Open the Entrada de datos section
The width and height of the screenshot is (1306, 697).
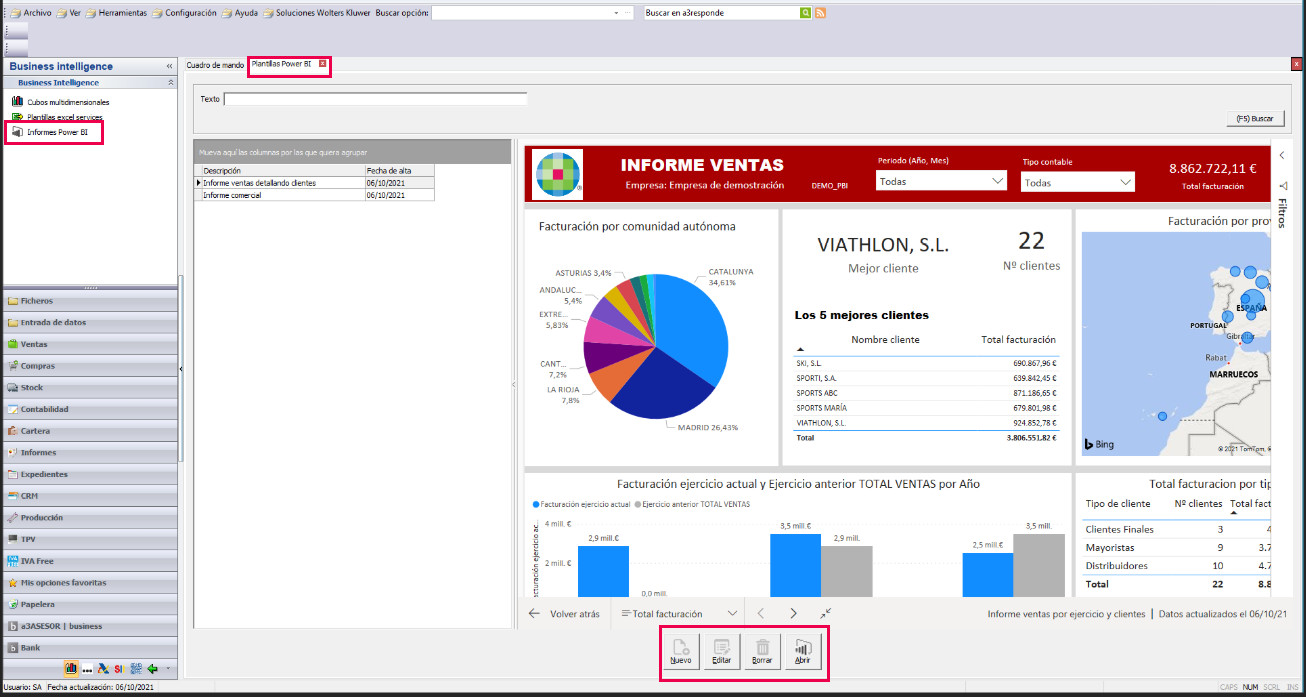pos(90,322)
